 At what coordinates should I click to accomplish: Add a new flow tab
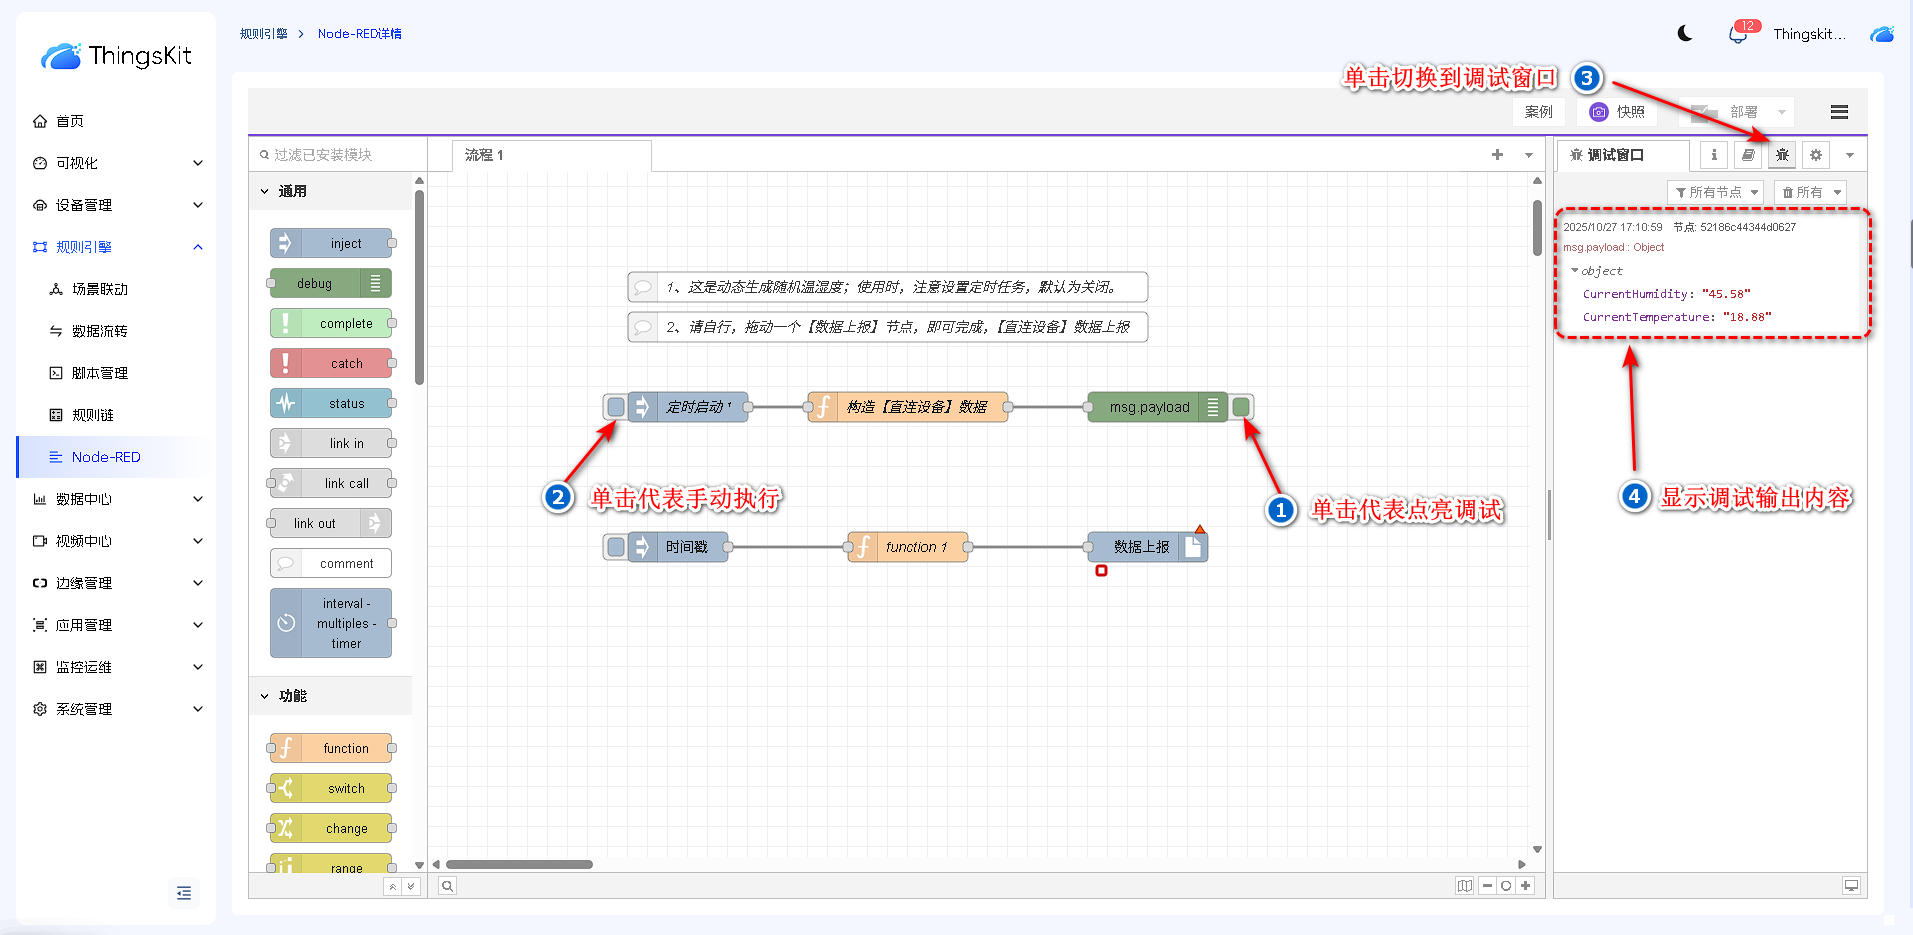(x=1497, y=155)
